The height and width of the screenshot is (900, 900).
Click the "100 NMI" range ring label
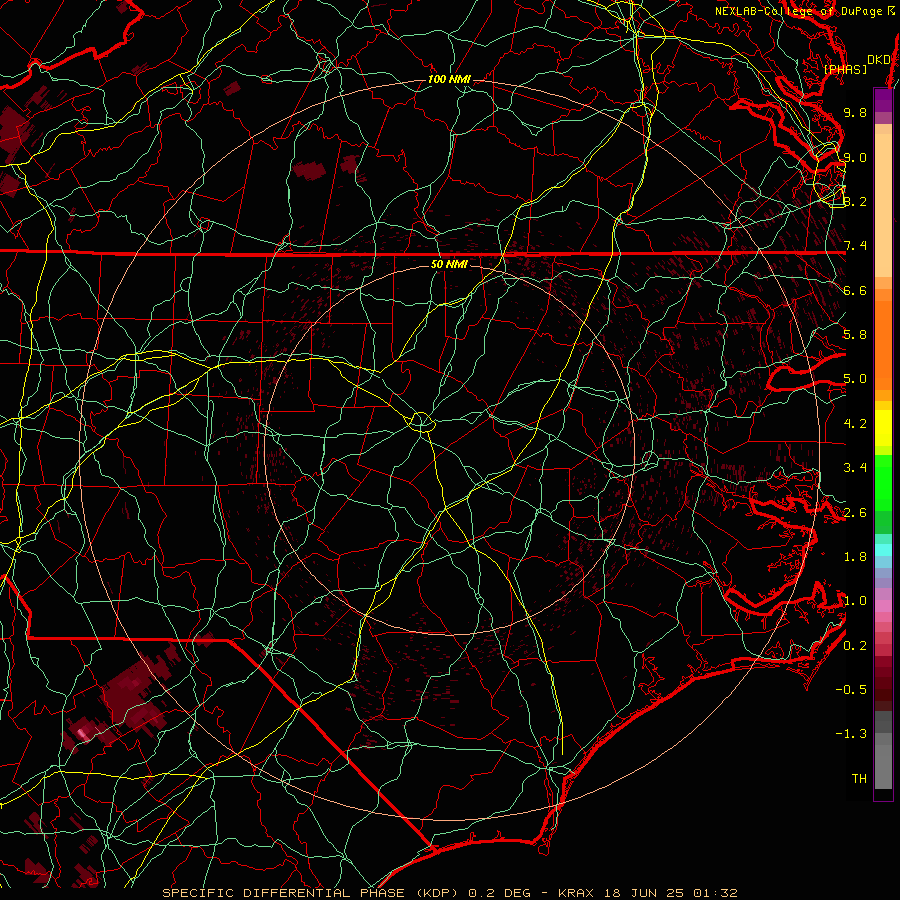449,79
